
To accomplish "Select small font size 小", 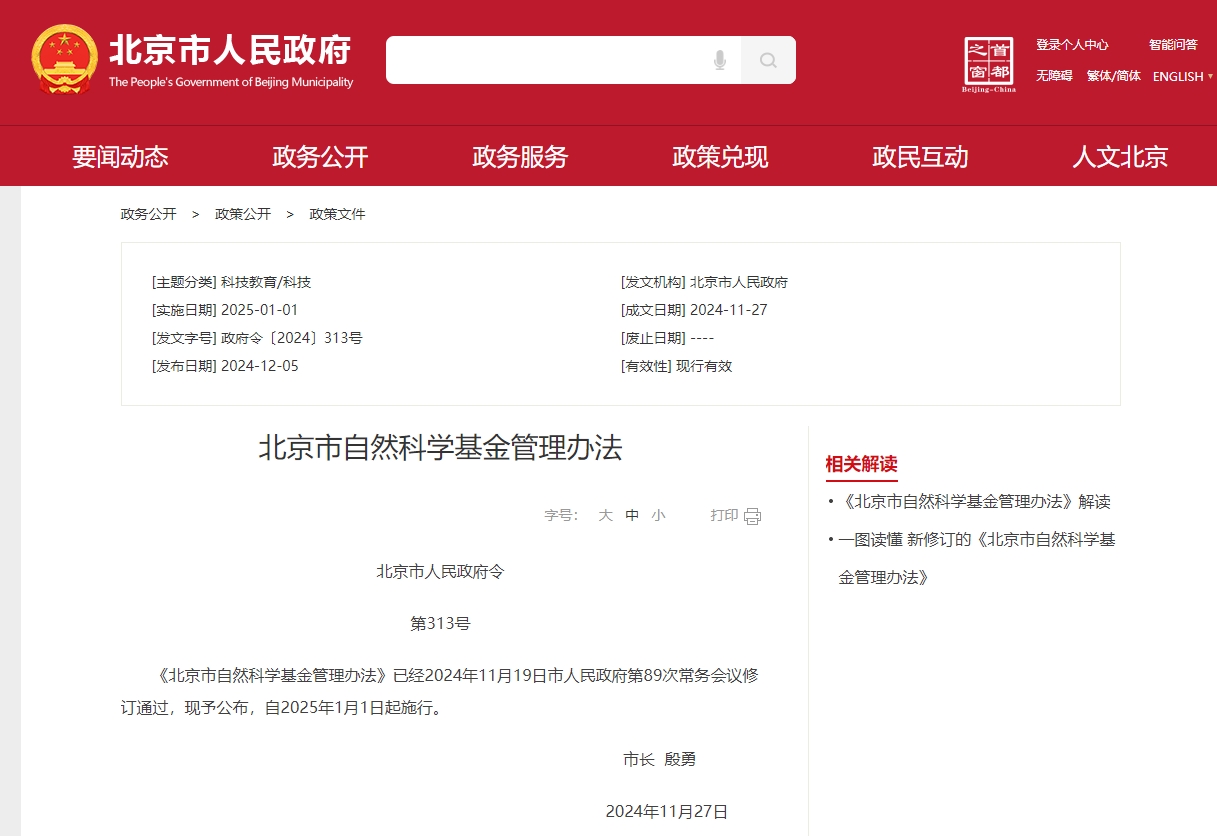I will click(658, 516).
